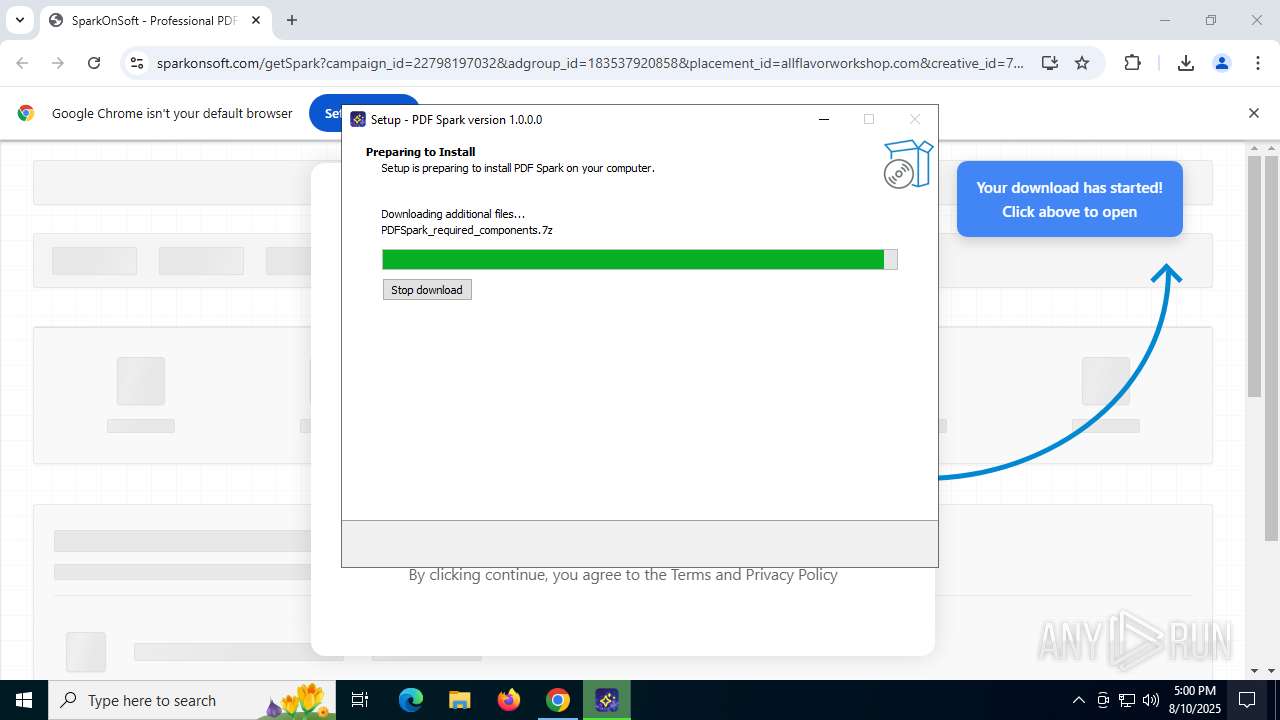Open the Windows notification center
Viewport: 1280px width, 720px height.
1248,700
